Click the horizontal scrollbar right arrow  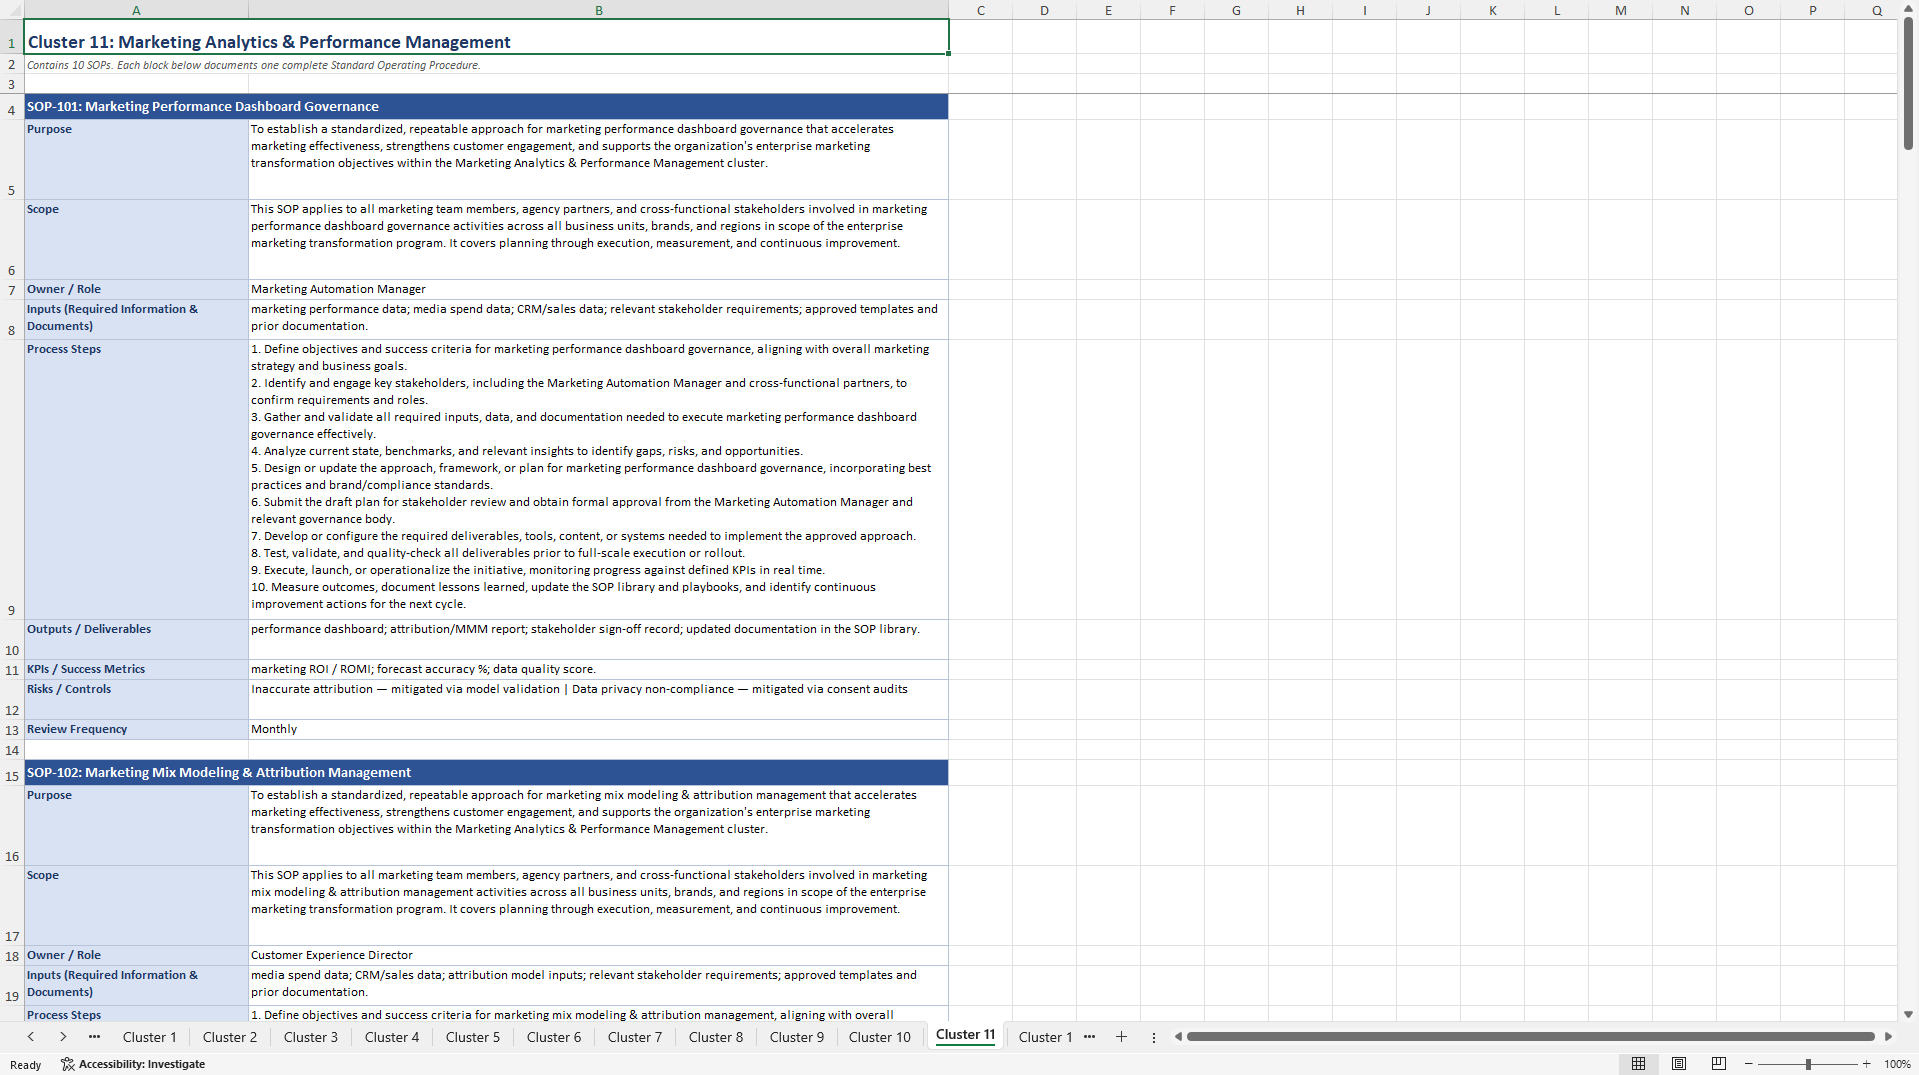tap(1888, 1037)
